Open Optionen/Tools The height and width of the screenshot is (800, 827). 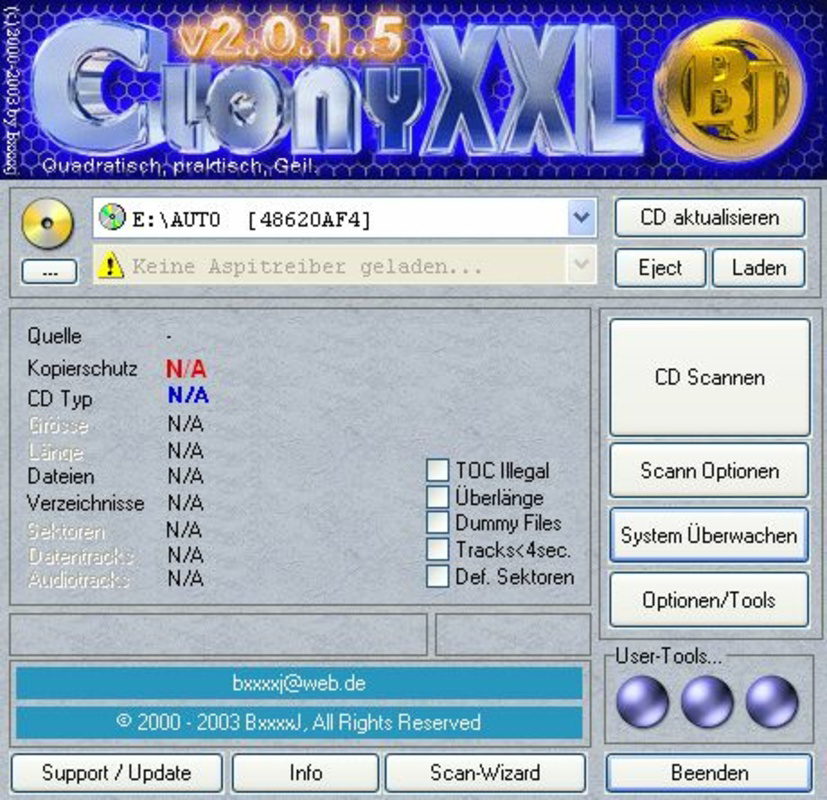tap(709, 600)
